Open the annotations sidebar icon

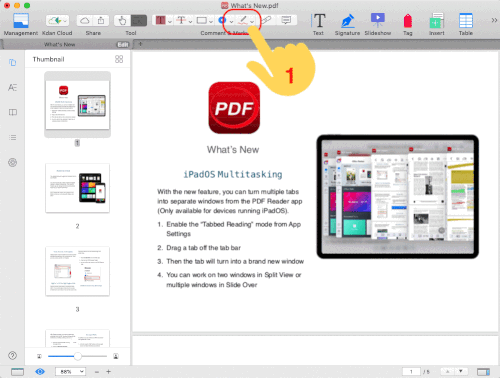(x=12, y=162)
